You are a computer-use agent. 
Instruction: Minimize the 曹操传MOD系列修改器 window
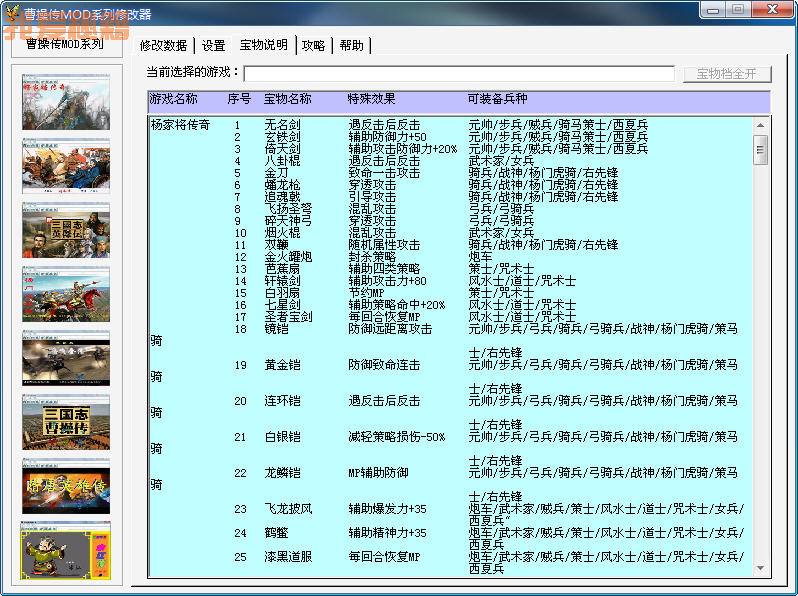(713, 10)
